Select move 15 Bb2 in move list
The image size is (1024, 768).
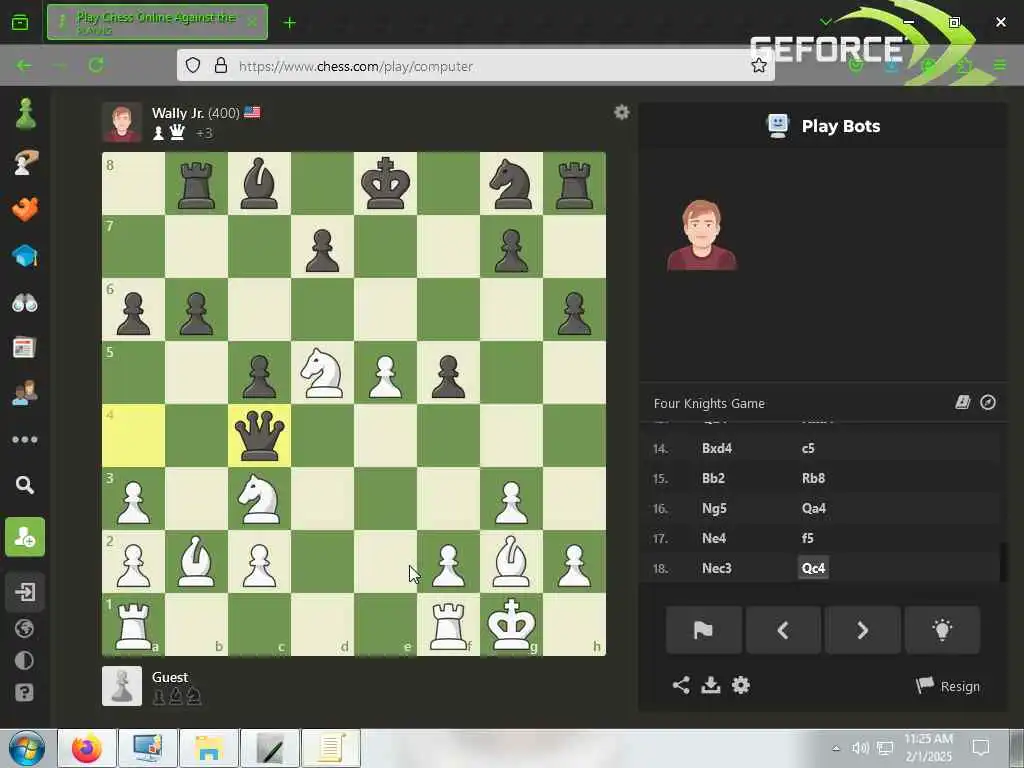click(x=713, y=478)
